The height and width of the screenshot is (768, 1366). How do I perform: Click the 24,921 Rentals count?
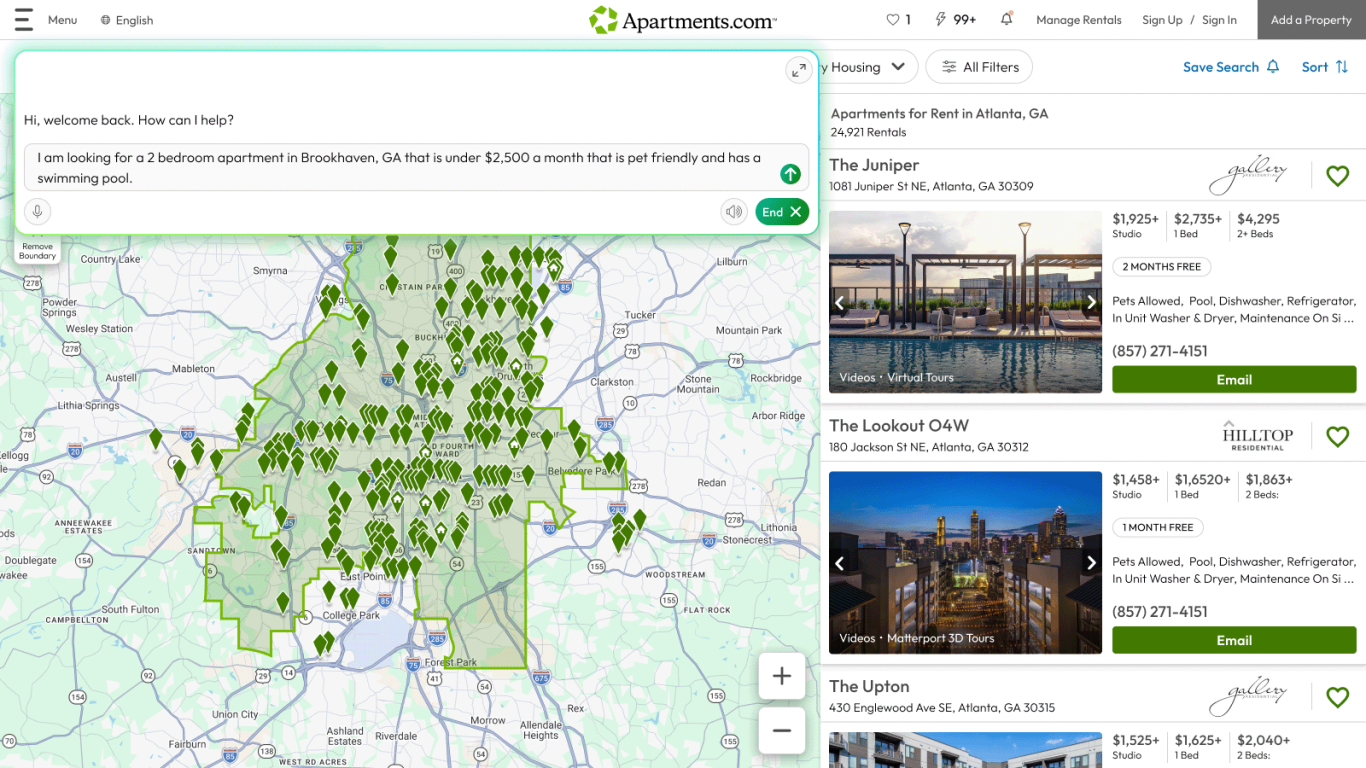[x=868, y=132]
